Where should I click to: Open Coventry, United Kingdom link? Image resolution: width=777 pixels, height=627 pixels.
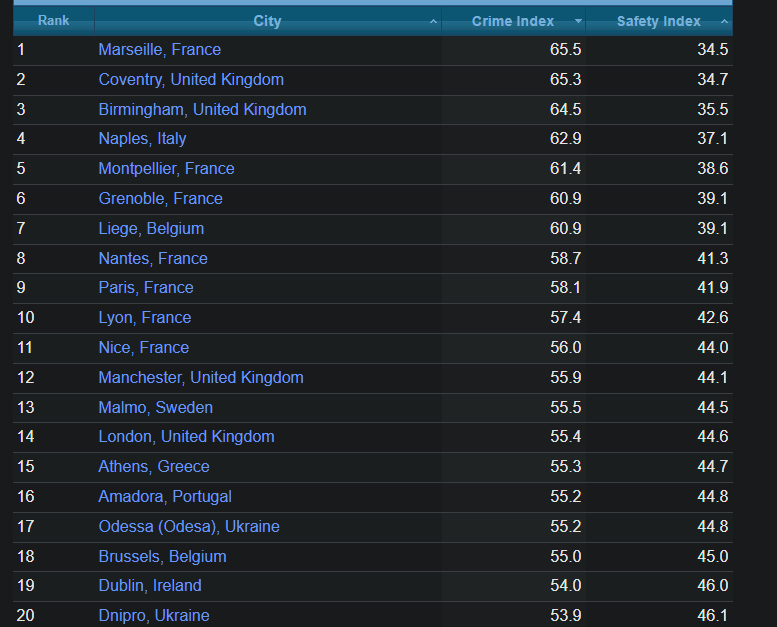(x=191, y=79)
